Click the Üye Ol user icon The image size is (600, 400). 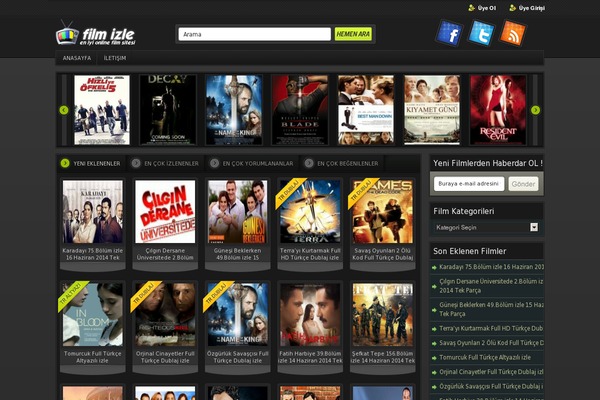pos(471,8)
